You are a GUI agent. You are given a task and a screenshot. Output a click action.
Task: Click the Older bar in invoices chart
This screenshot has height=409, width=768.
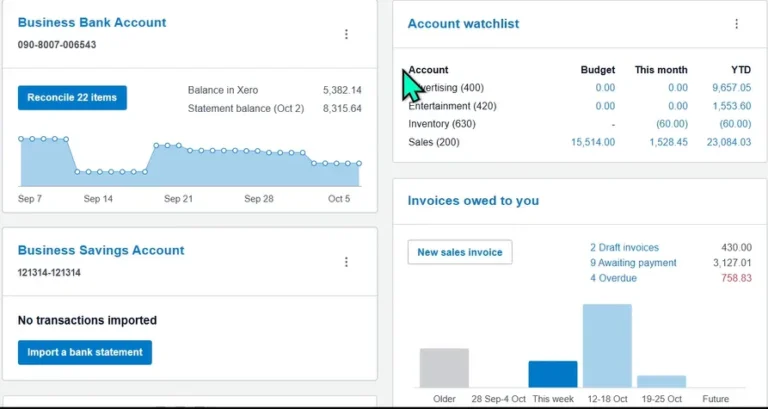click(x=444, y=368)
